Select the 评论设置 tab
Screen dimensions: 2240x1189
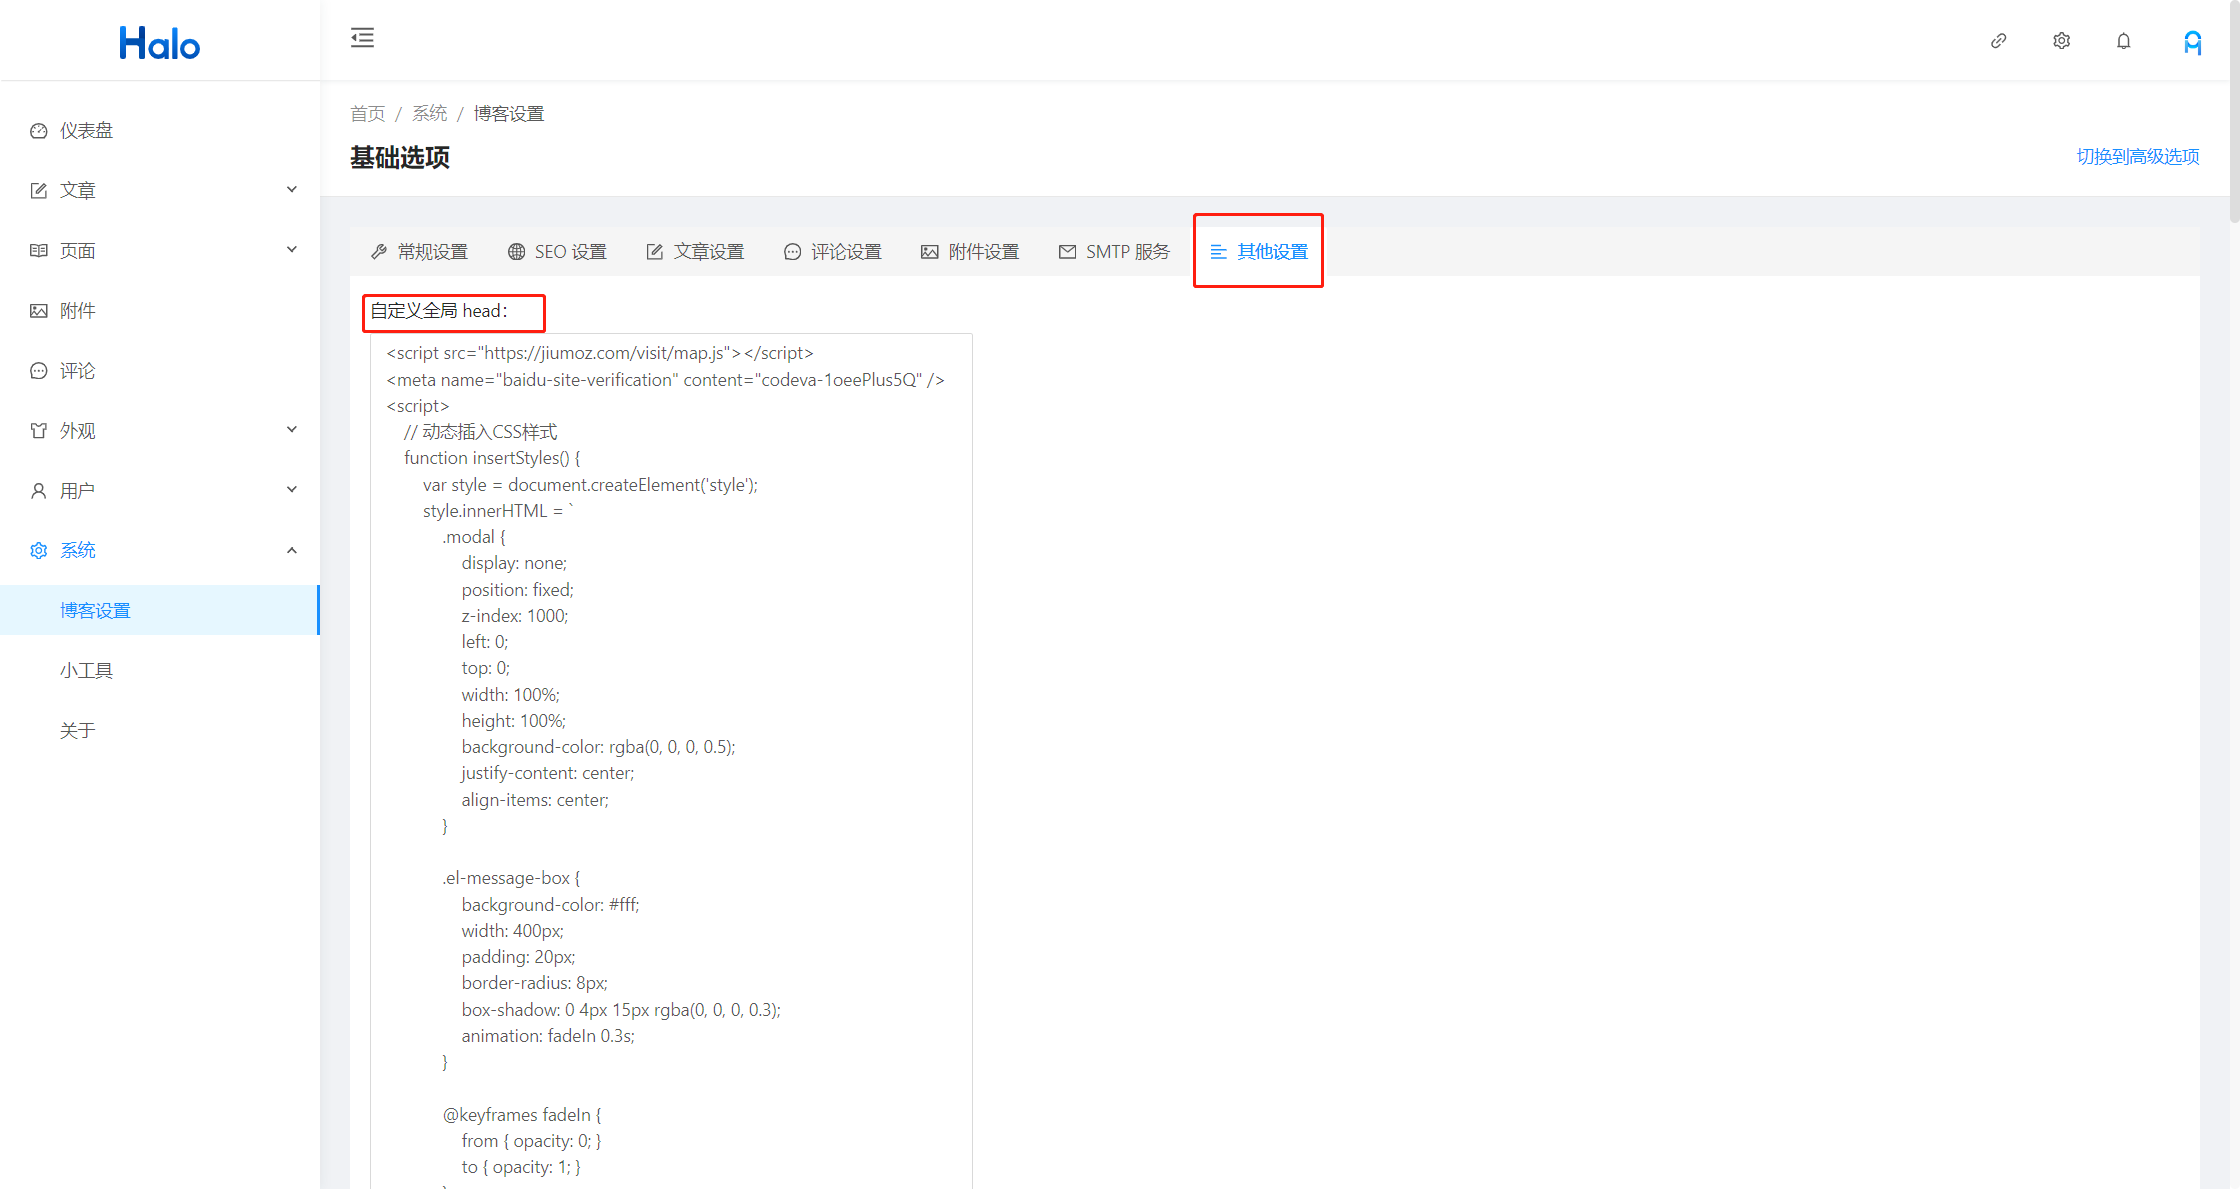pos(833,252)
